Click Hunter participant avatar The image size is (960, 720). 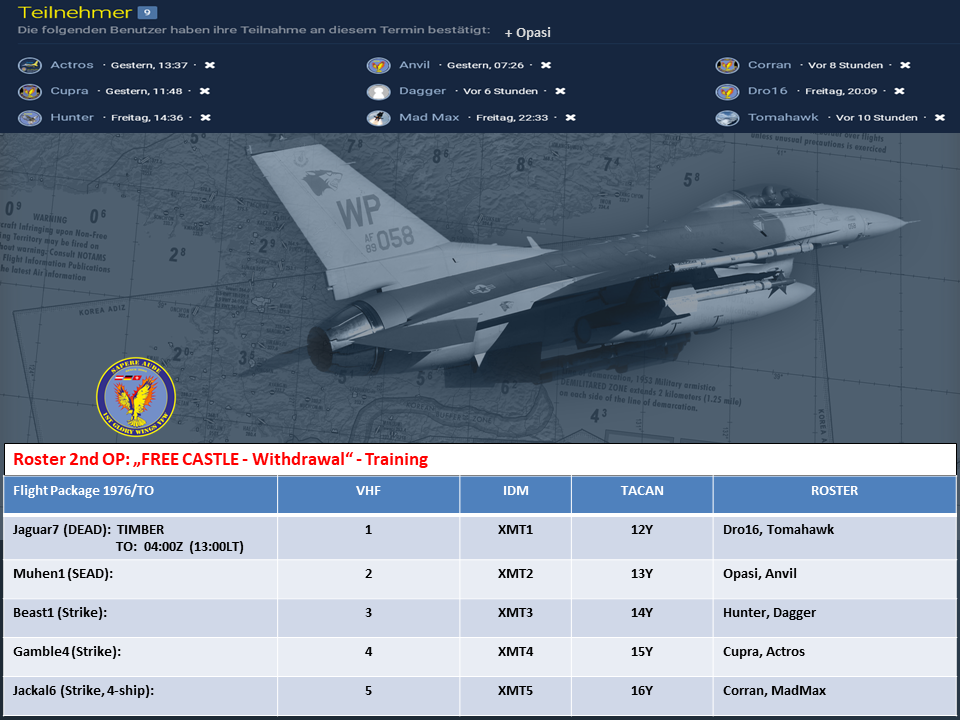[x=29, y=118]
